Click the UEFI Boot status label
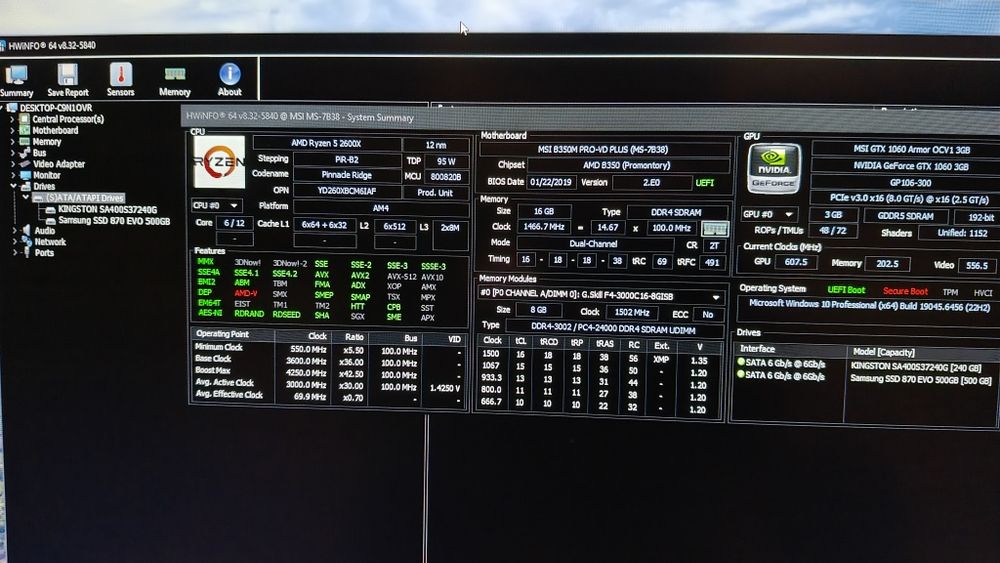 tap(846, 290)
